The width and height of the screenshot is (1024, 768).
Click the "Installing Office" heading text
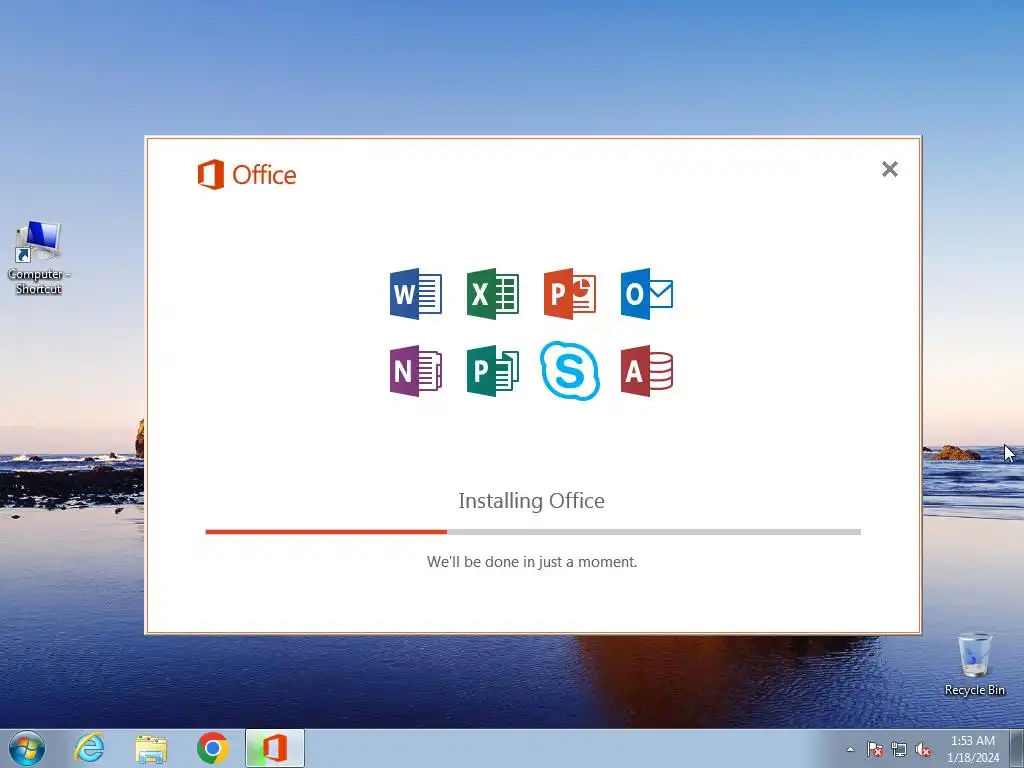point(532,501)
